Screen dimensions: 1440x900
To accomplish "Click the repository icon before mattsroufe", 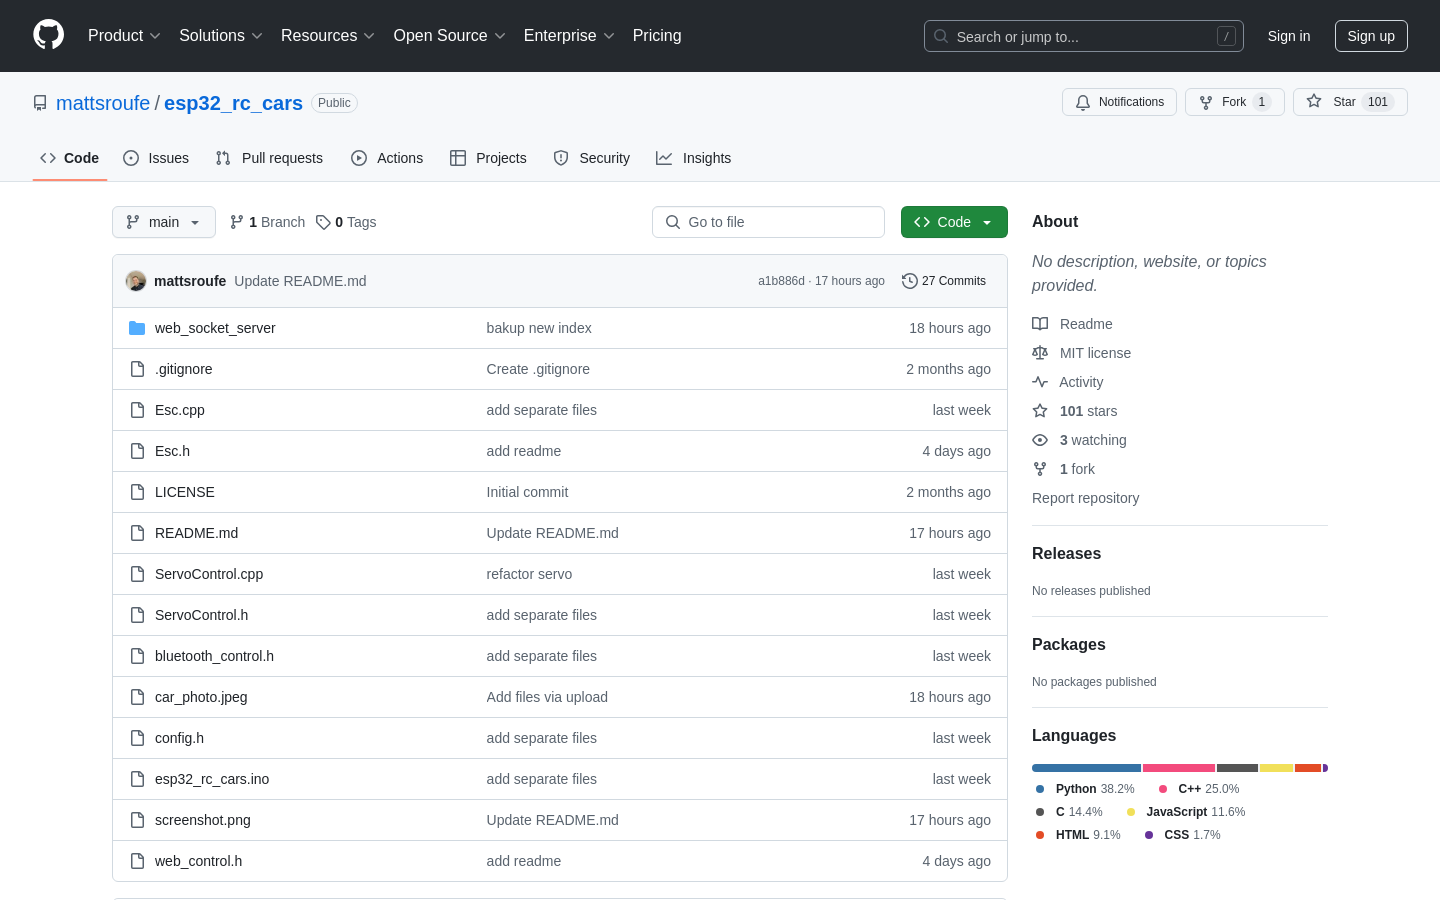I will (x=40, y=103).
